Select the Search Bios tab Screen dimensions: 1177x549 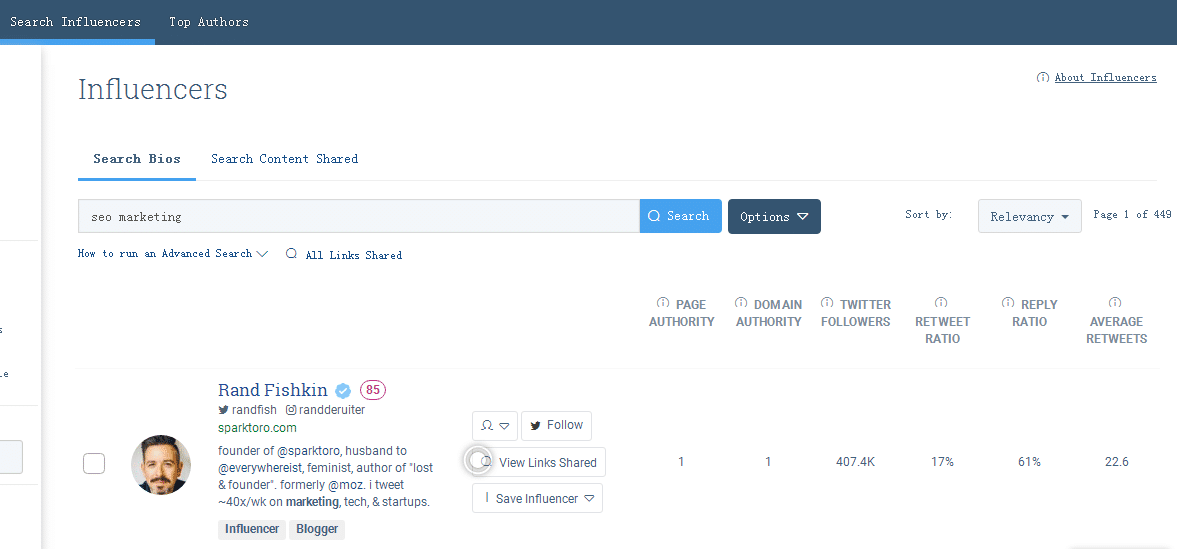(x=137, y=158)
